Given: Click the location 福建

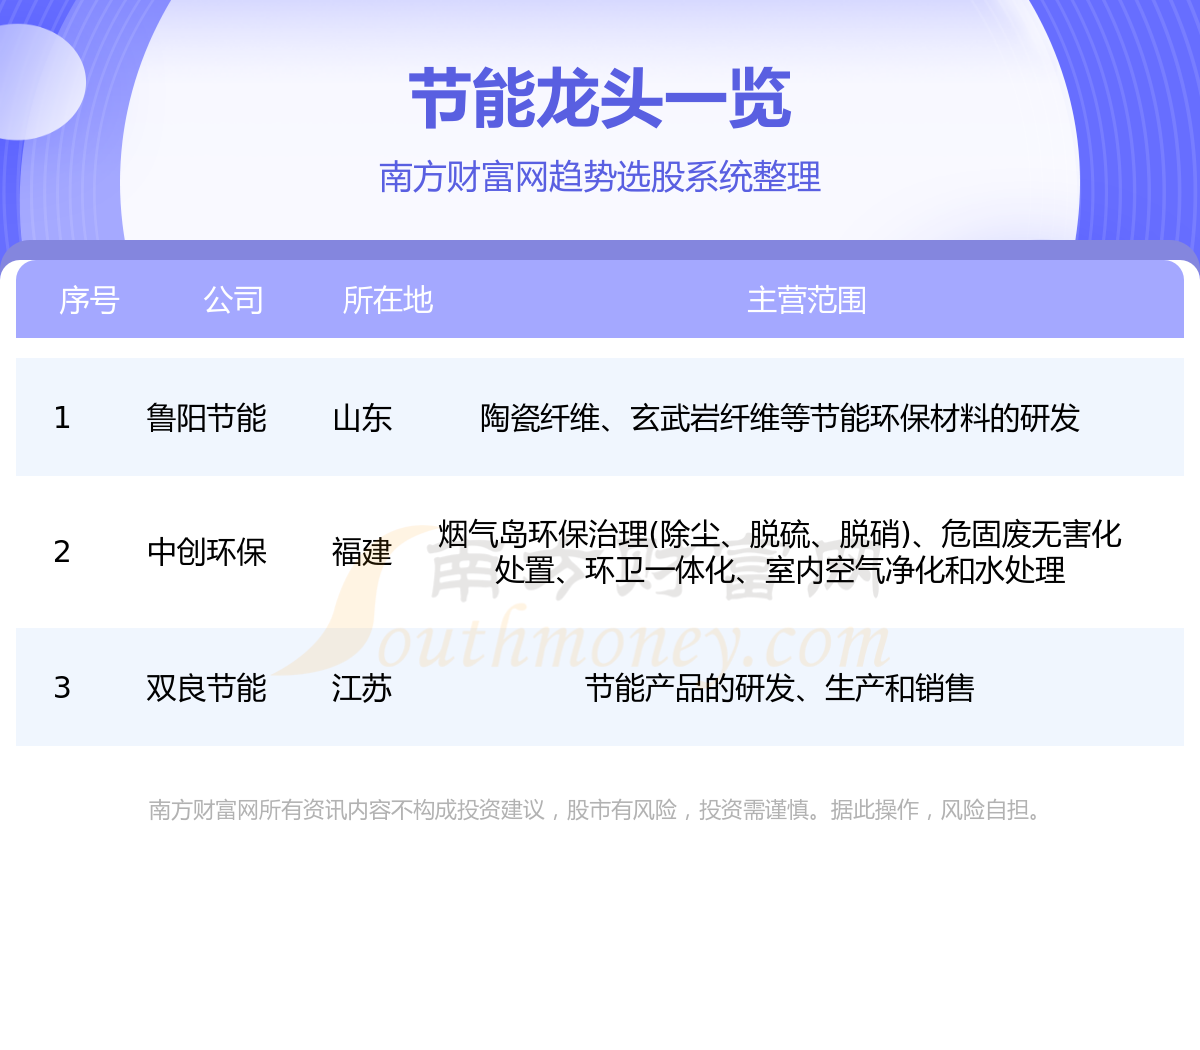Looking at the screenshot, I should click(x=362, y=552).
